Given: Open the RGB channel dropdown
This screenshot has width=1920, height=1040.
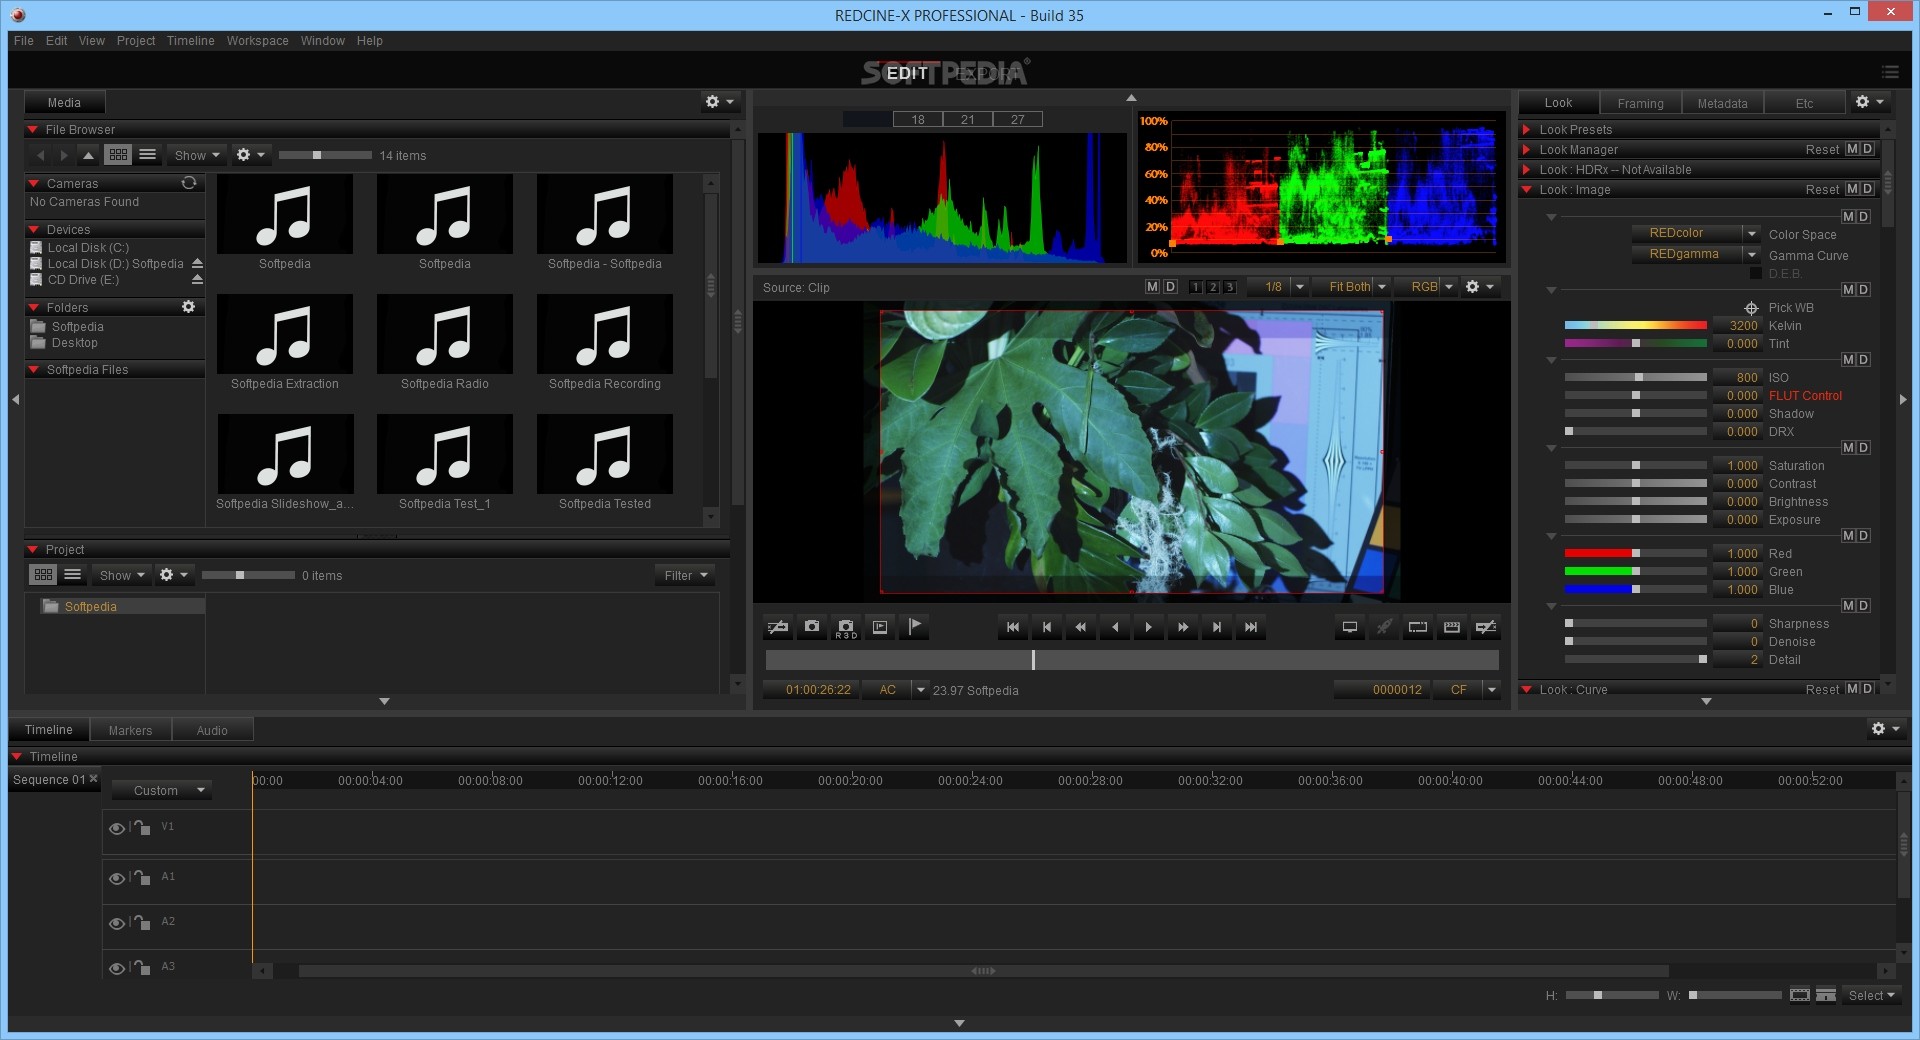Looking at the screenshot, I should click(x=1427, y=287).
